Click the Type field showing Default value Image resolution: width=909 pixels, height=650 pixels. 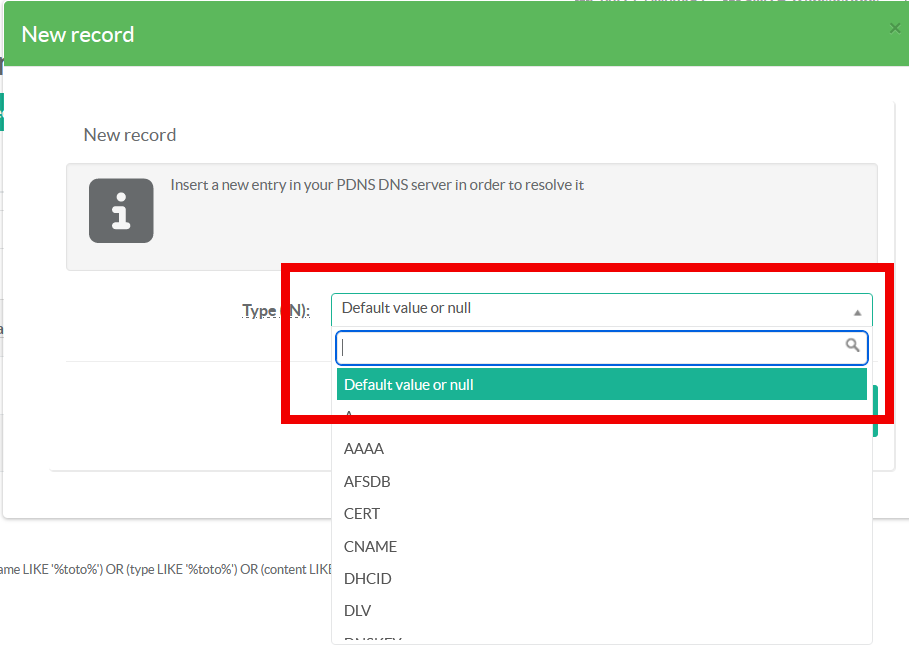point(590,309)
